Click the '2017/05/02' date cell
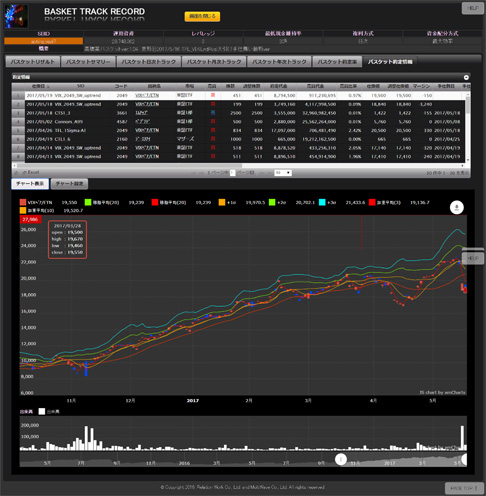This screenshot has width=486, height=496. tap(38, 122)
